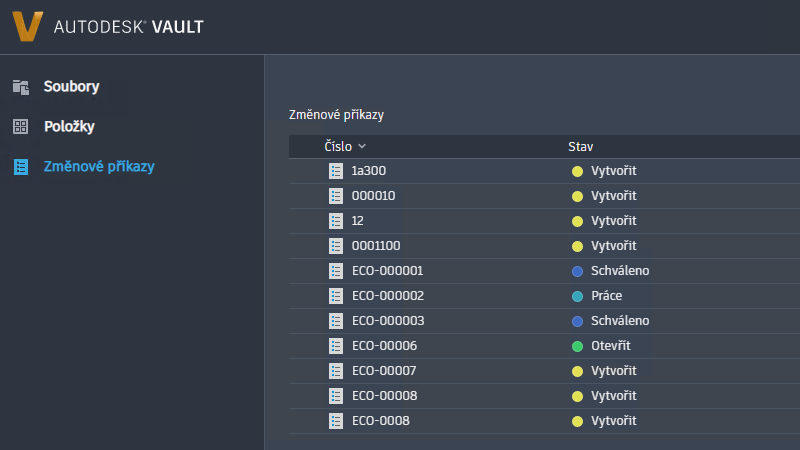800x450 pixels.
Task: Click the Změnové příkazy sidebar icon
Action: pyautogui.click(x=21, y=167)
